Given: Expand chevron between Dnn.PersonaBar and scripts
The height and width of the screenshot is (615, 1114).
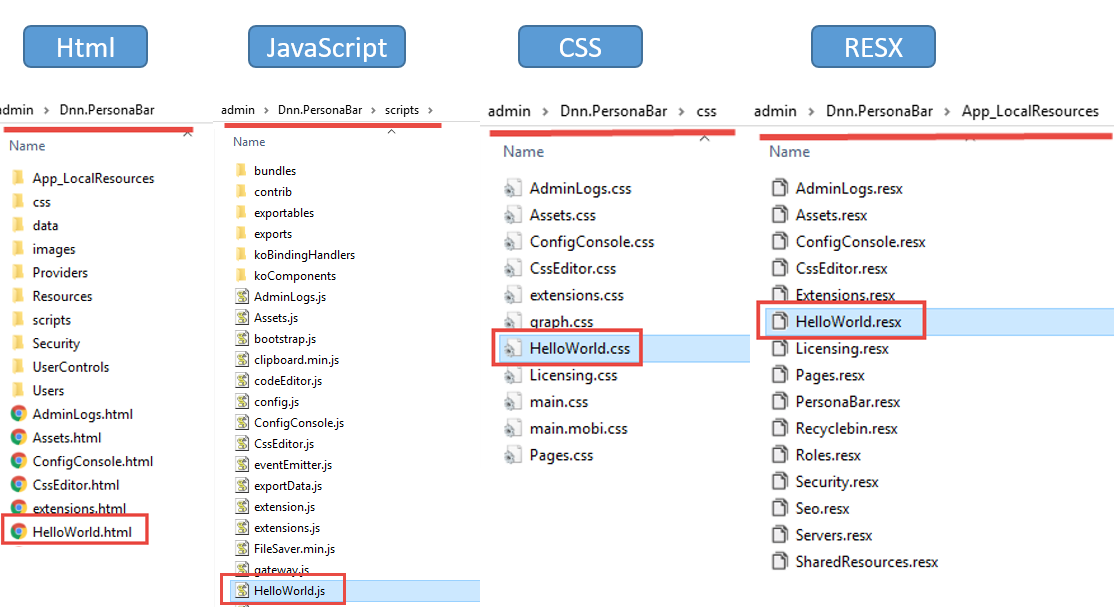Looking at the screenshot, I should click(x=374, y=110).
